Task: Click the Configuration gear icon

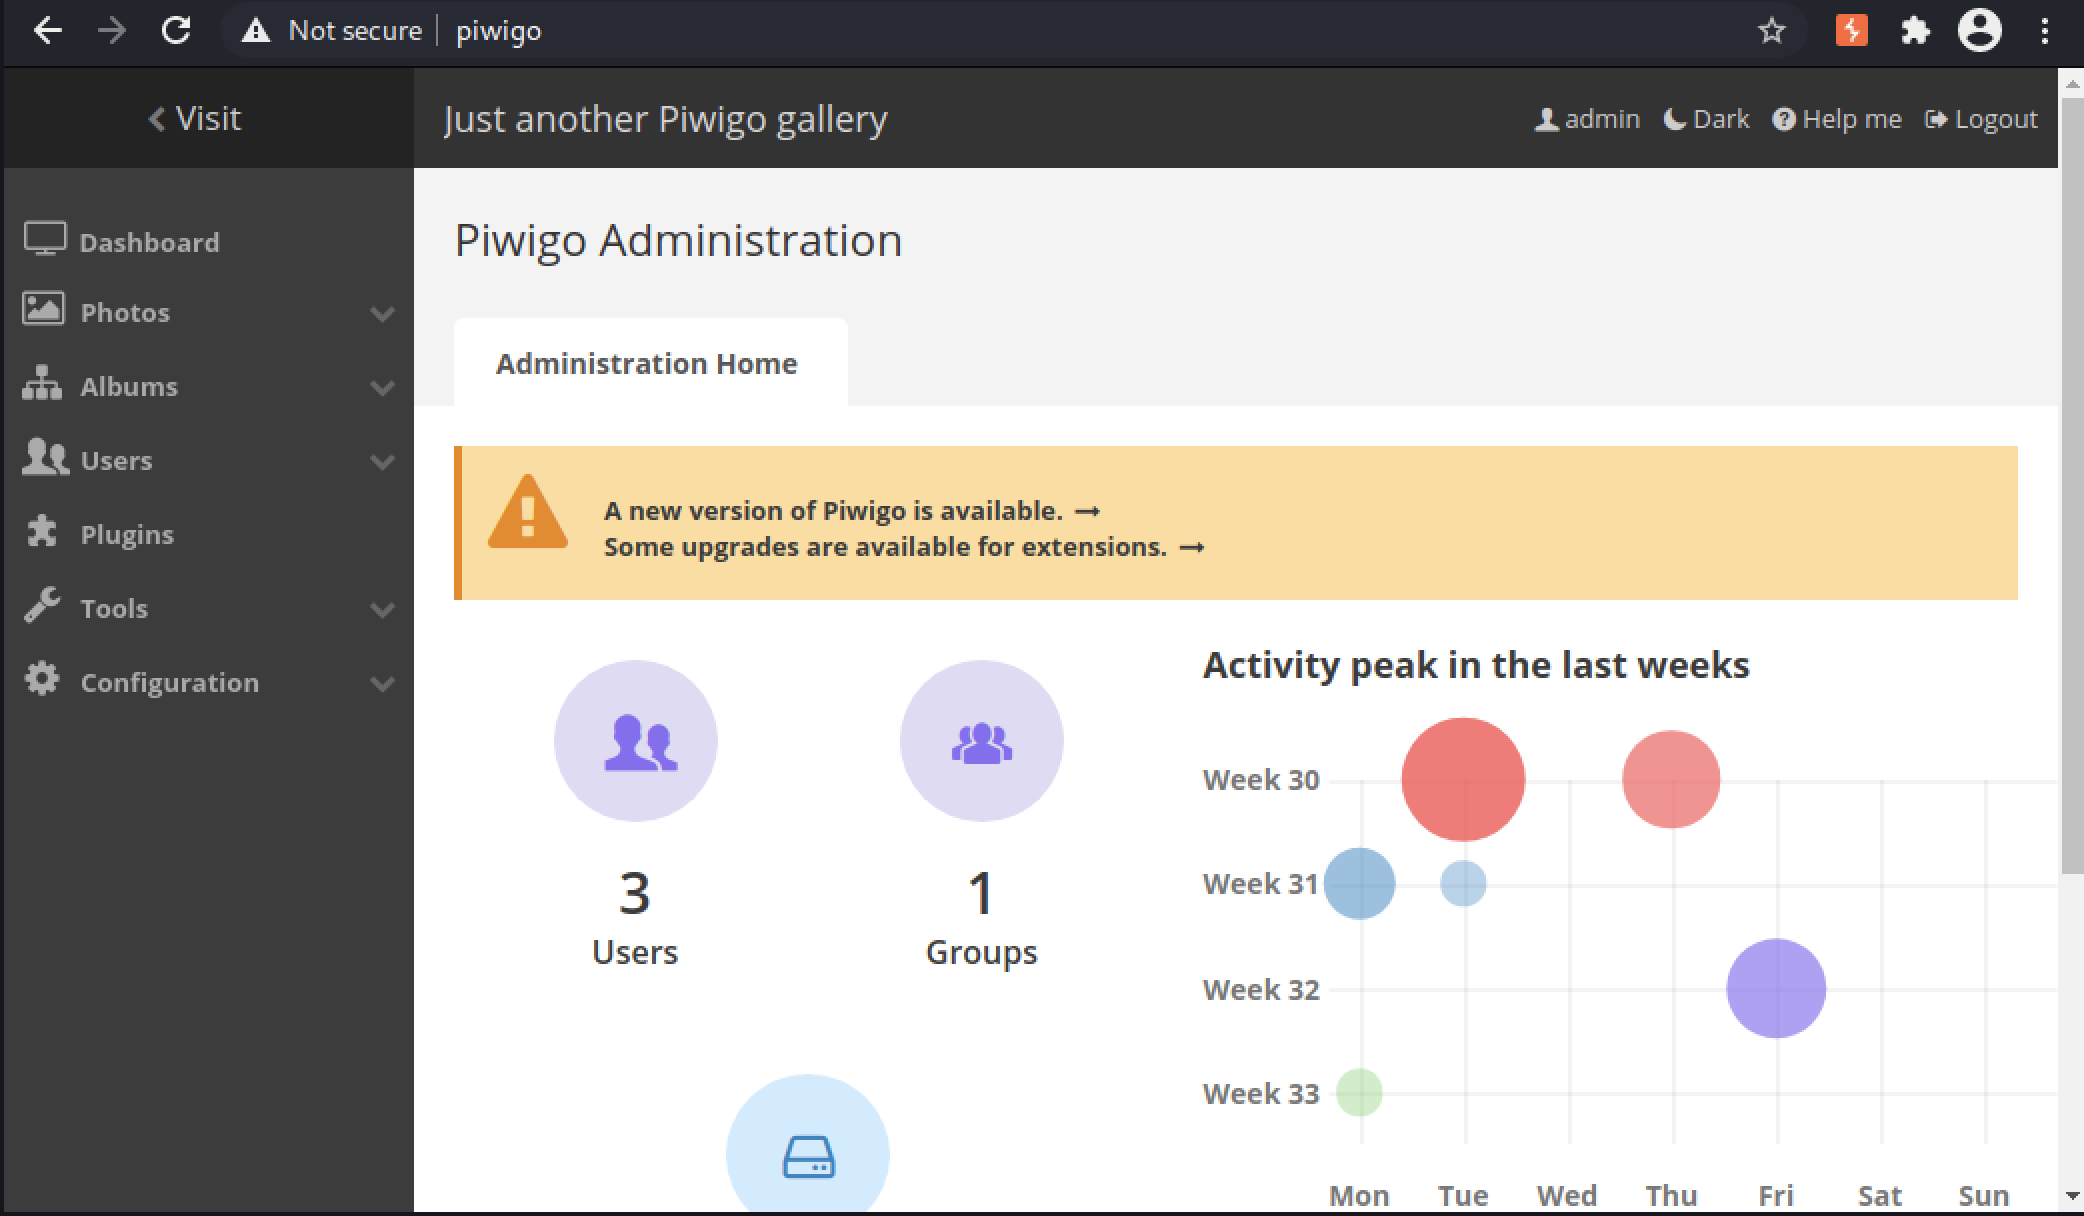Action: tap(42, 679)
